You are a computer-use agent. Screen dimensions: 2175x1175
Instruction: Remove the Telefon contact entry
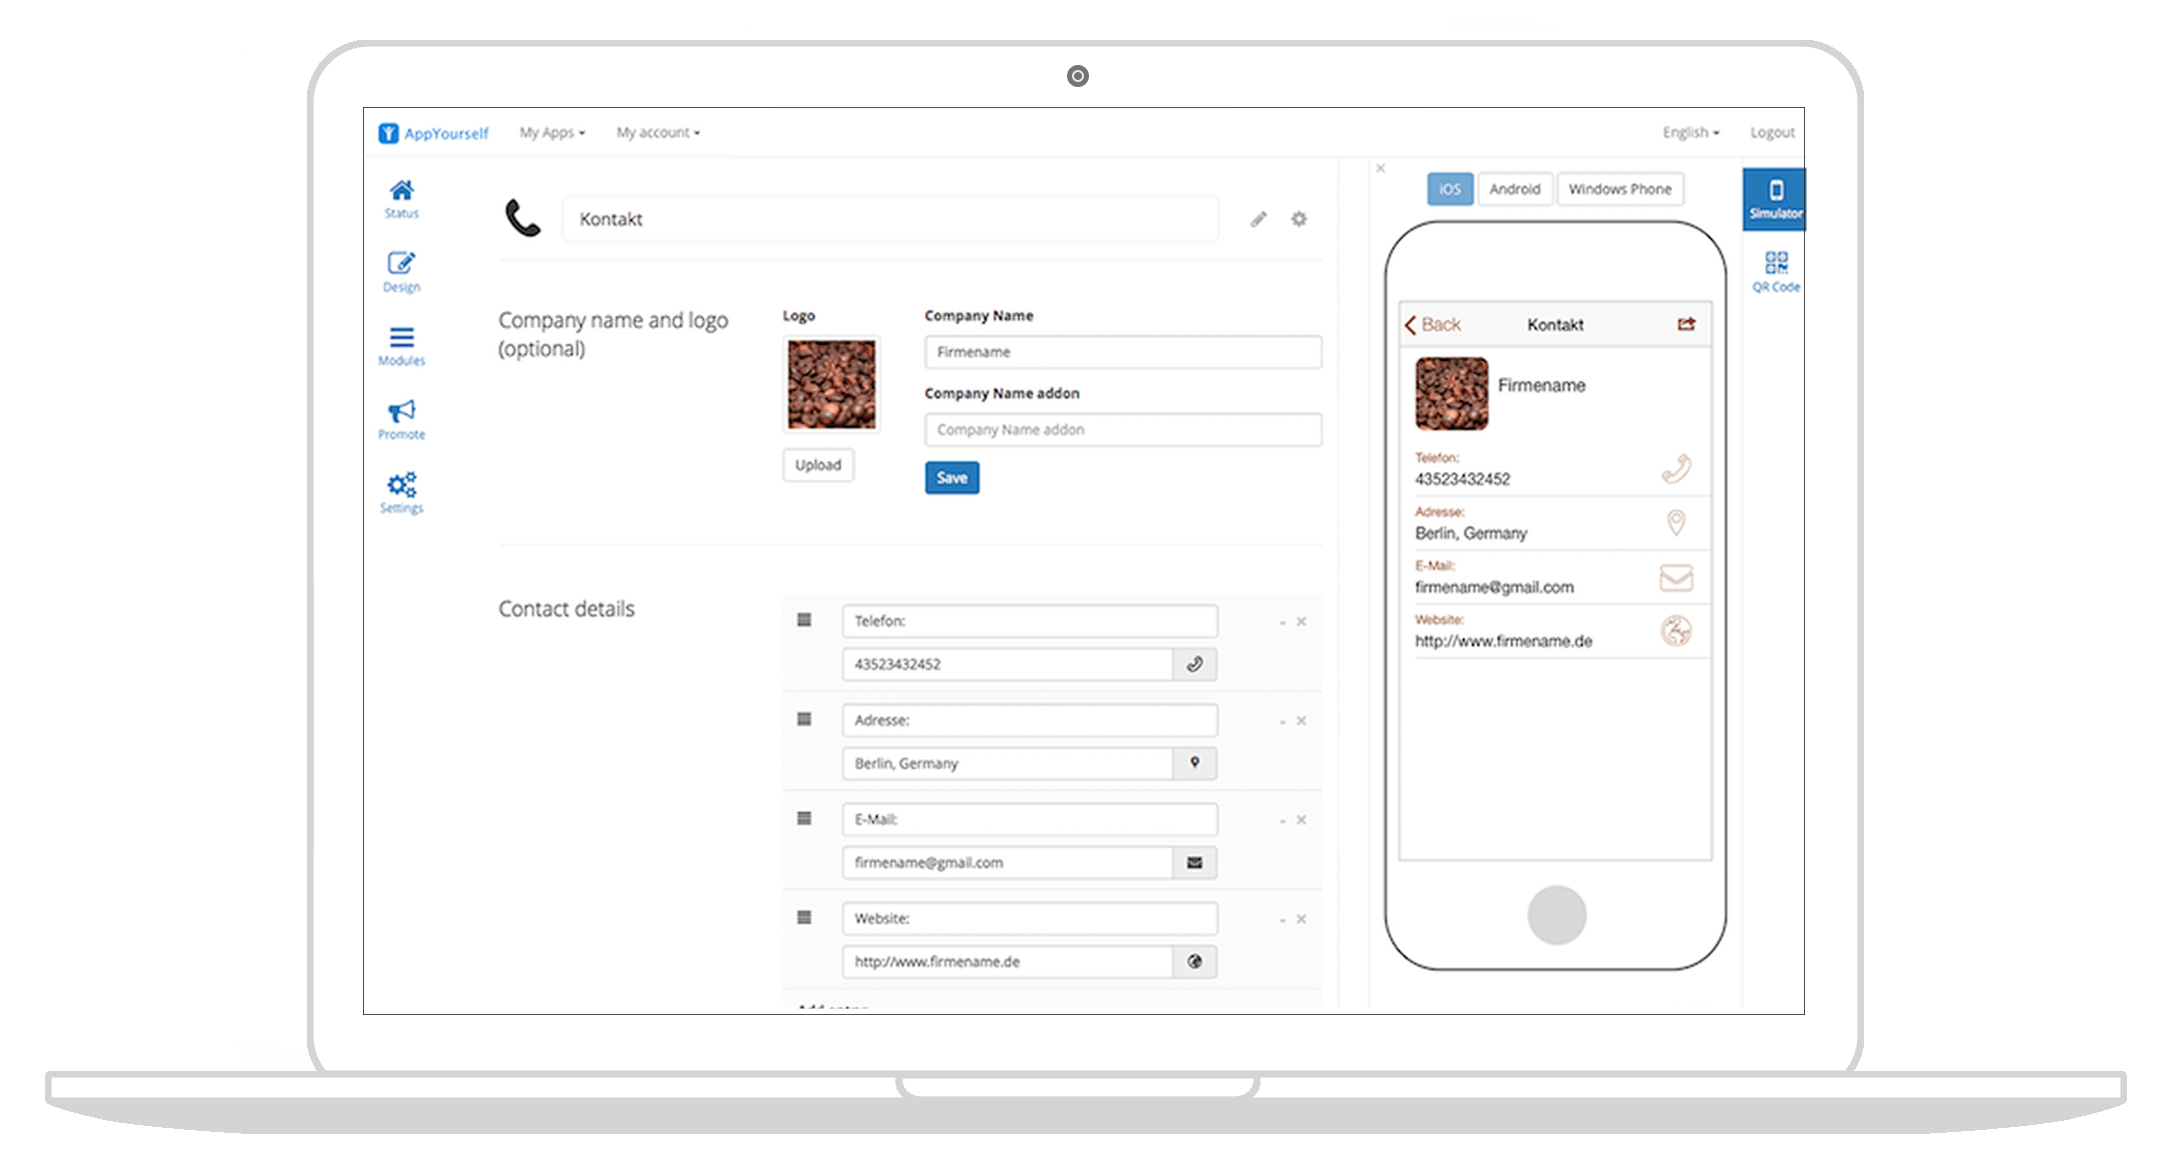[x=1301, y=622]
